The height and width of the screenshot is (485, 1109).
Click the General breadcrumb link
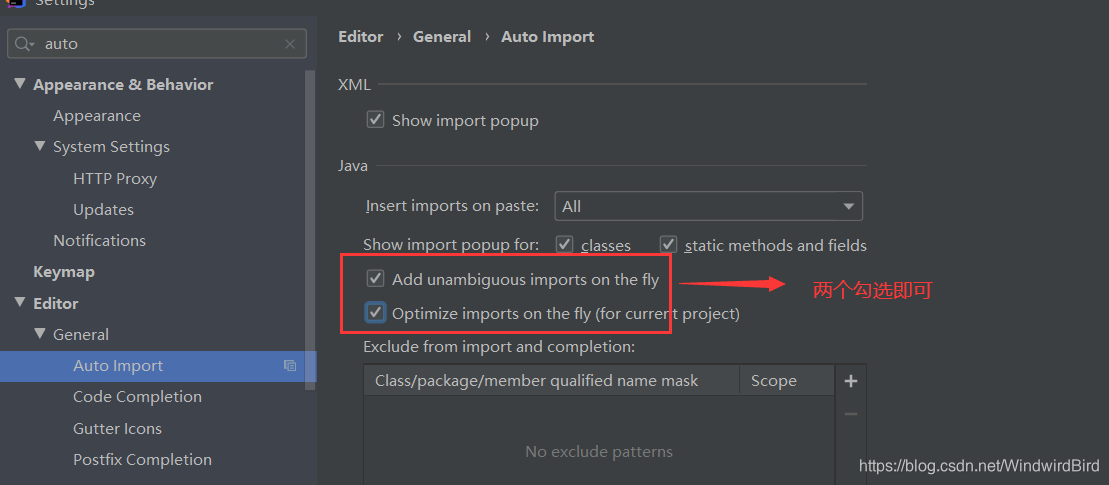442,37
